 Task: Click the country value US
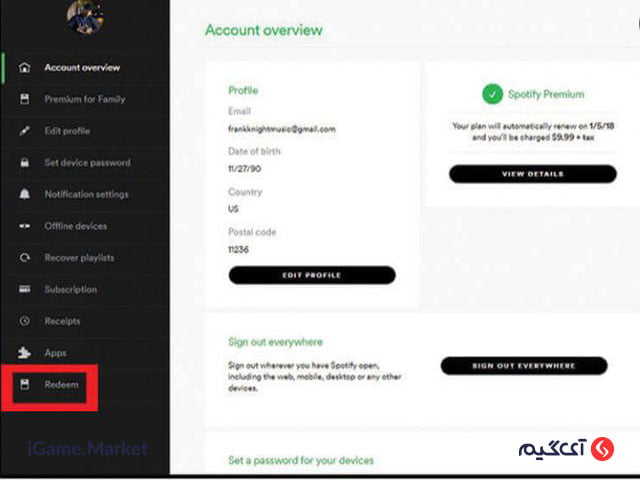tap(233, 209)
